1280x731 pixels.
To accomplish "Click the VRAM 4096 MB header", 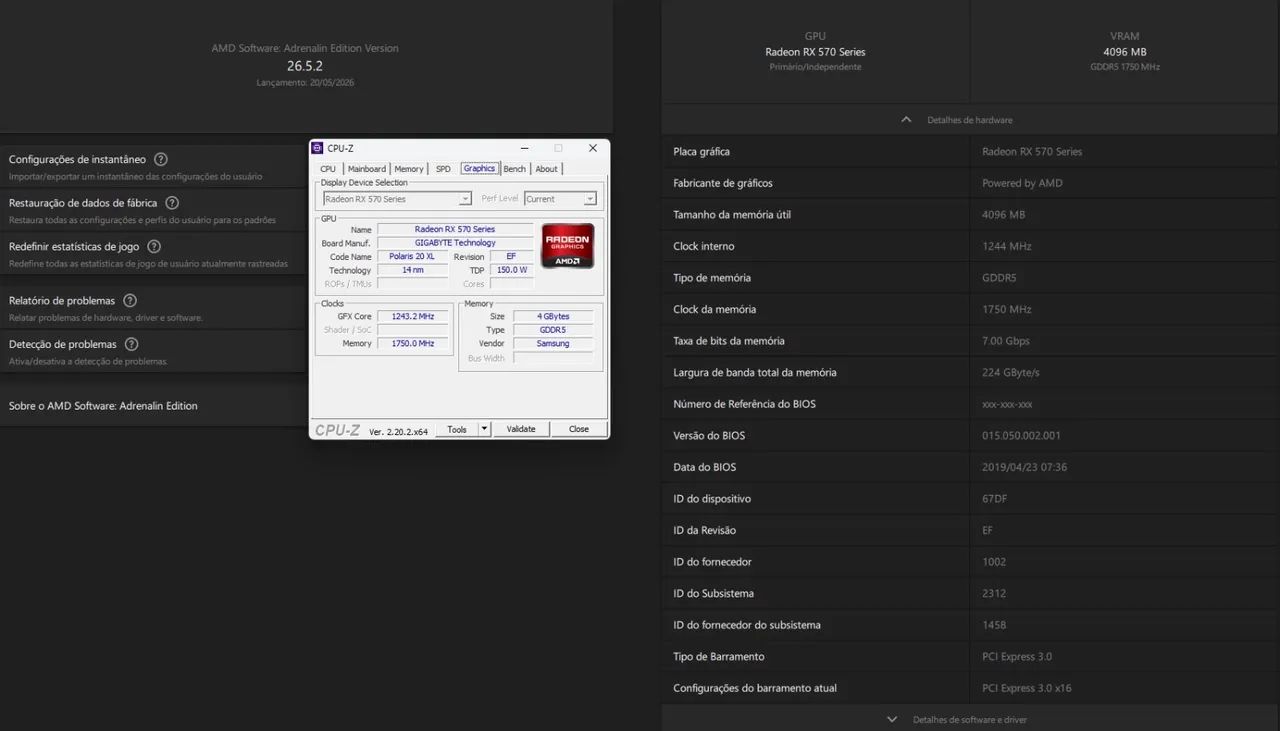I will click(1125, 52).
